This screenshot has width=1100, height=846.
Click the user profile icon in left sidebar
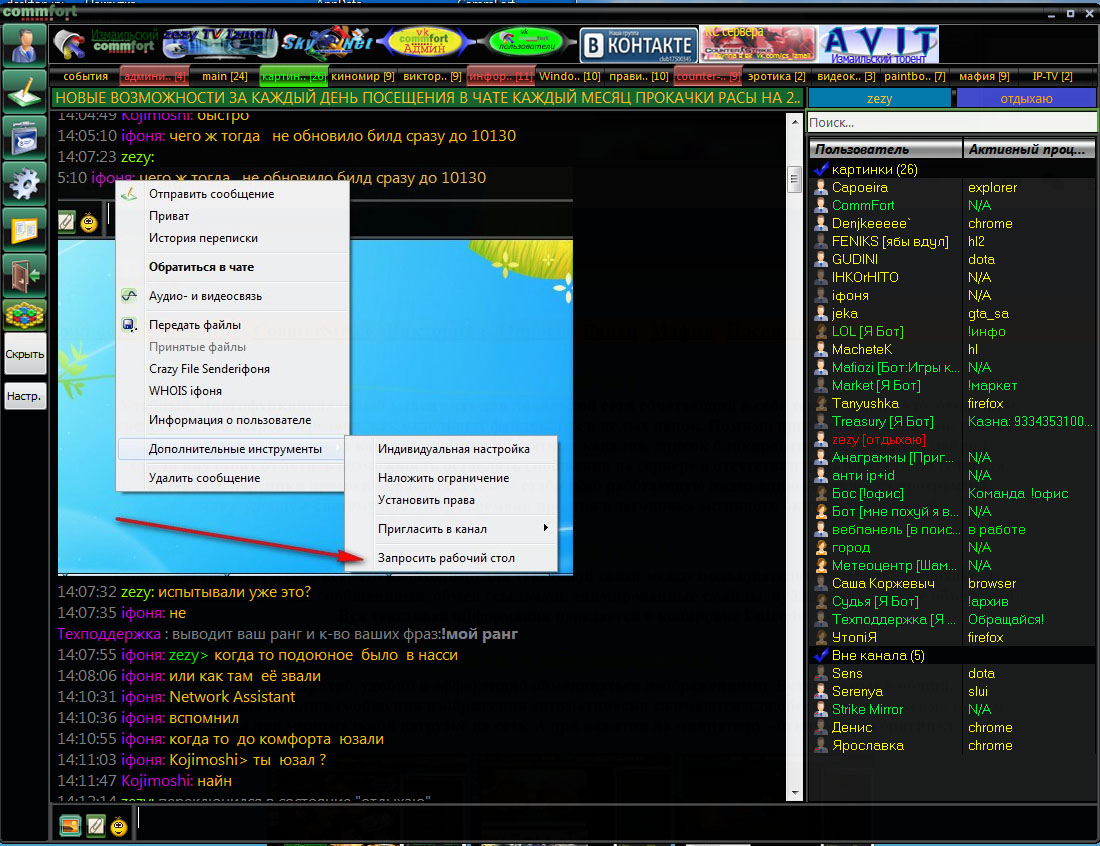[x=24, y=44]
